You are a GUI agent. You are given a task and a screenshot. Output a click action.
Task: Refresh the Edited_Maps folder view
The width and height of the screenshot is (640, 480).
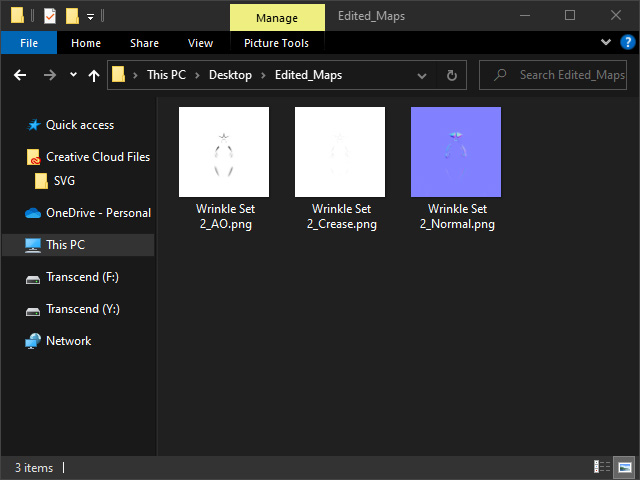click(452, 75)
